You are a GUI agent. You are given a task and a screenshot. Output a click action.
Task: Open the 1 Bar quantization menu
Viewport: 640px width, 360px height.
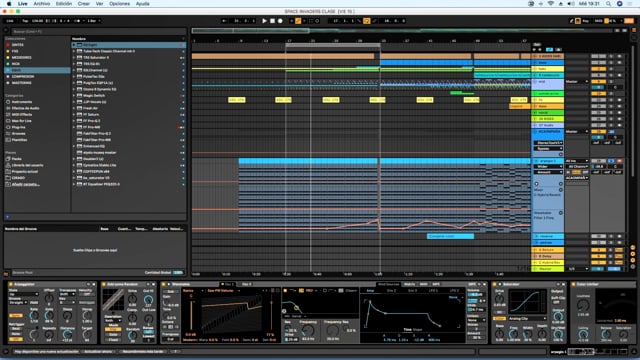tap(94, 21)
